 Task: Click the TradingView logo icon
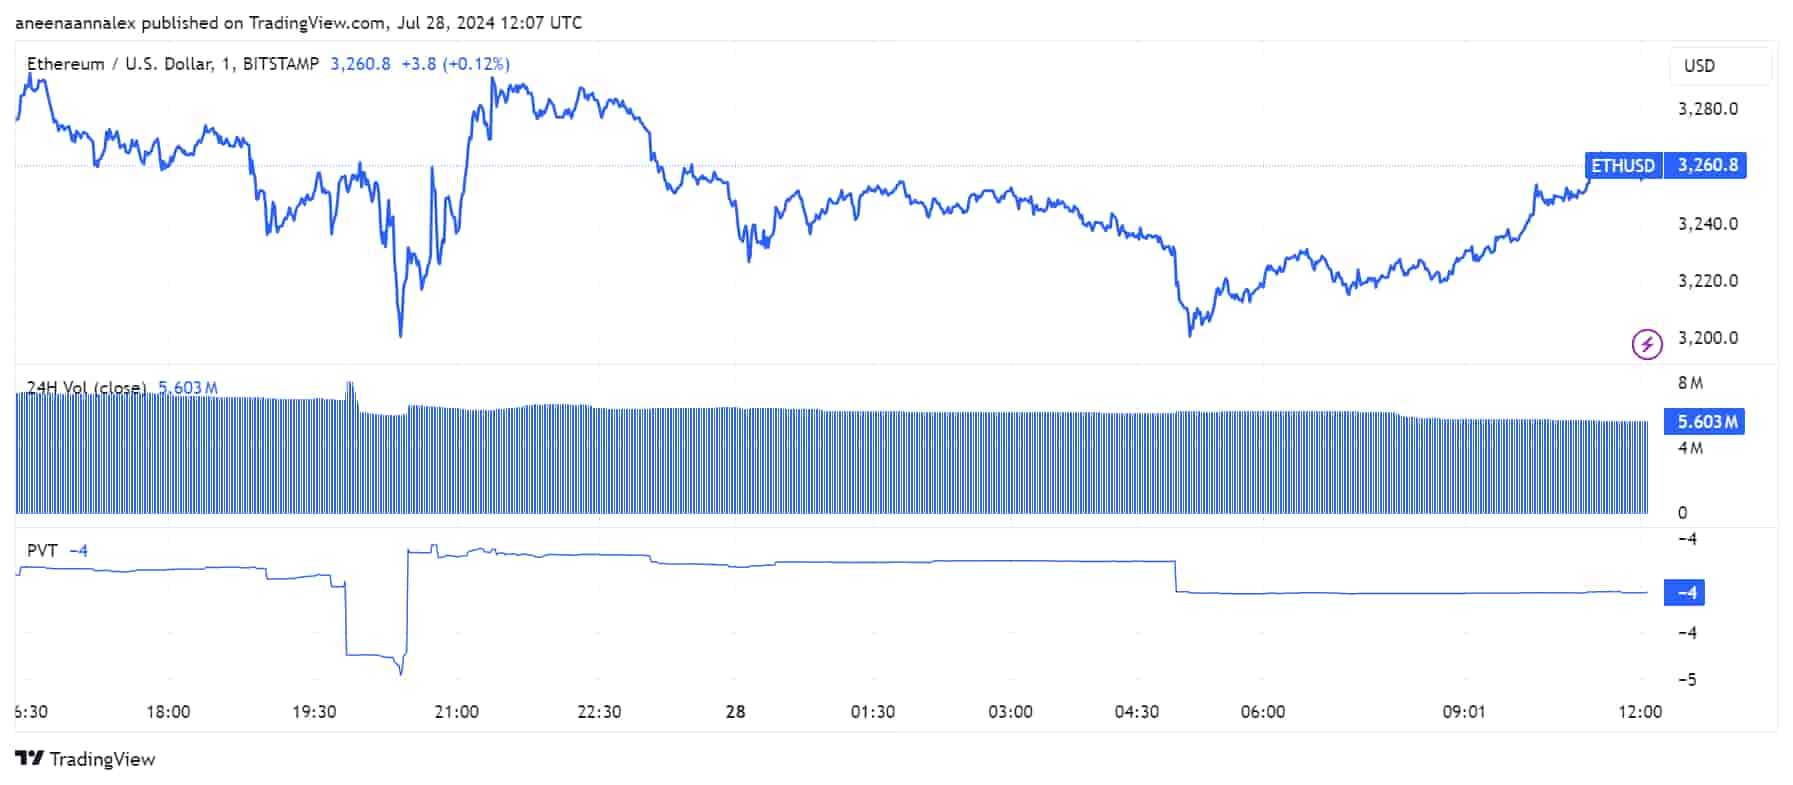coord(29,759)
